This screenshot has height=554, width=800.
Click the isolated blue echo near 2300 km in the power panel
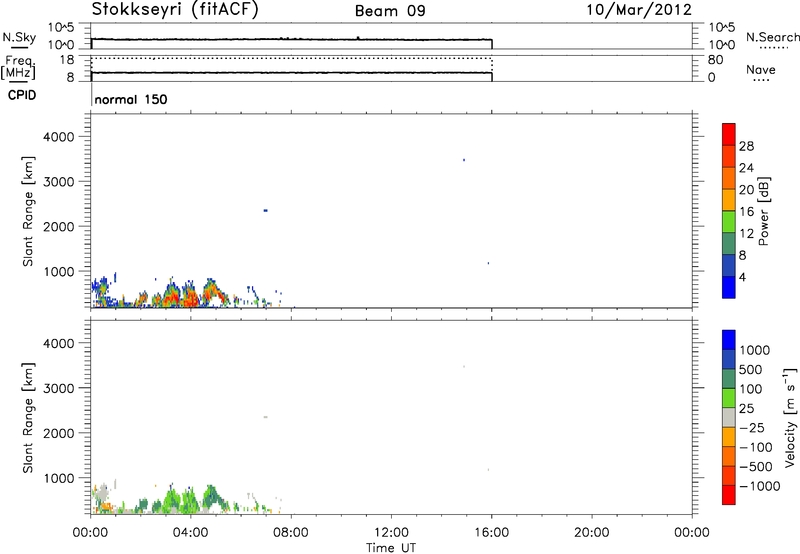coord(265,210)
